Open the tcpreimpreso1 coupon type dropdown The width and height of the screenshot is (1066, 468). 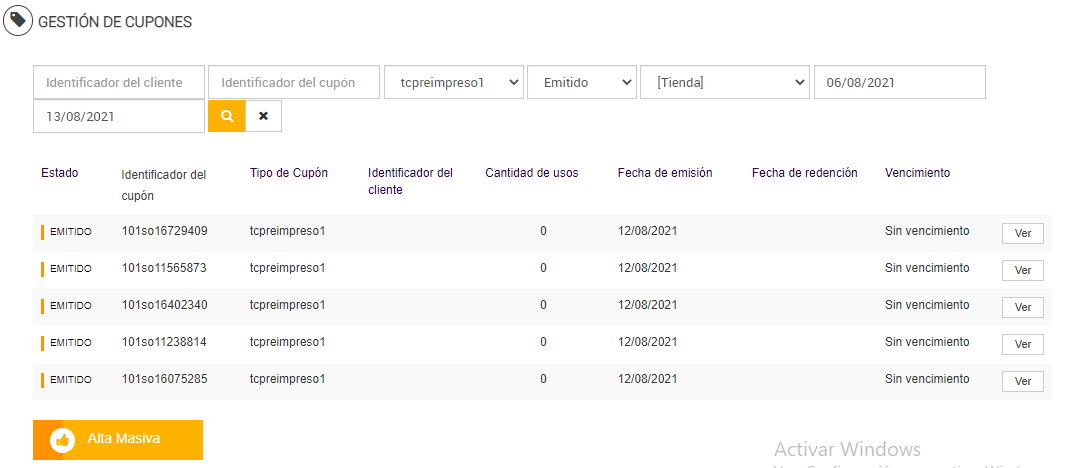pos(453,83)
